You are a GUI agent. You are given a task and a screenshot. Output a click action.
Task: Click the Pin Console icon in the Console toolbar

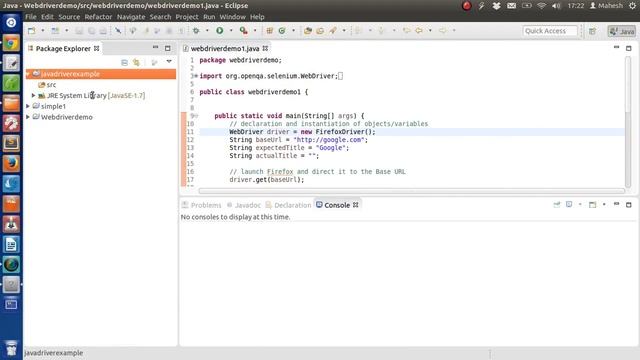click(x=557, y=204)
